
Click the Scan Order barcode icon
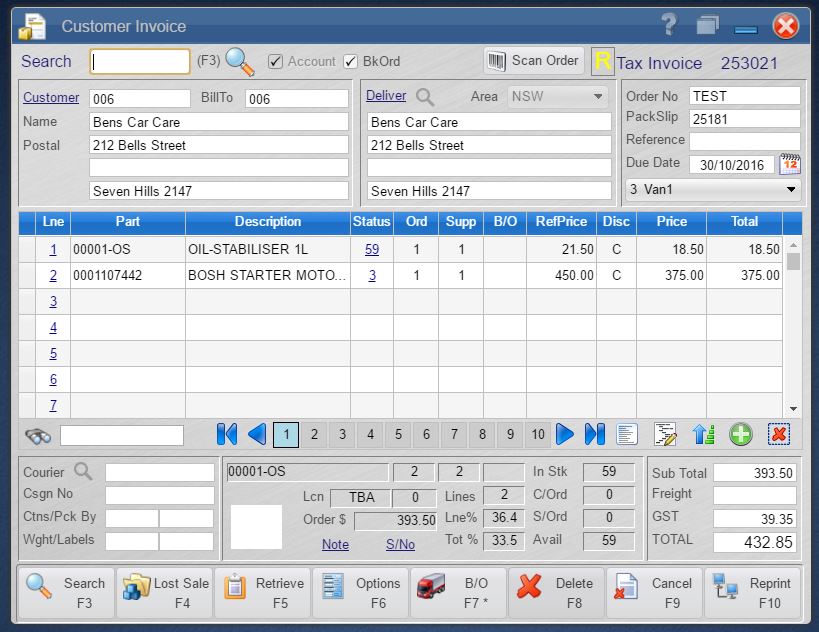[495, 60]
